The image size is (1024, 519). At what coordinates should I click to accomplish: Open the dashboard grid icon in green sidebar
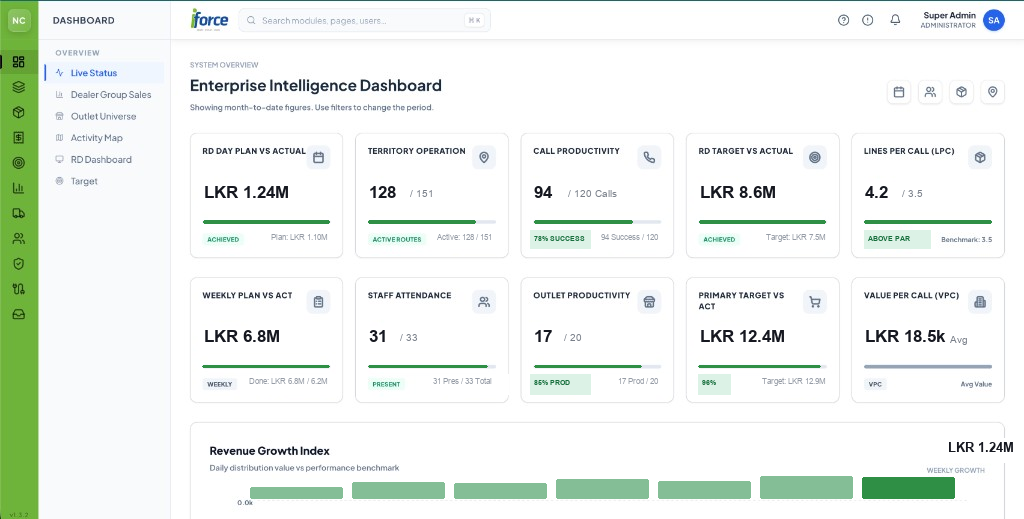point(18,62)
